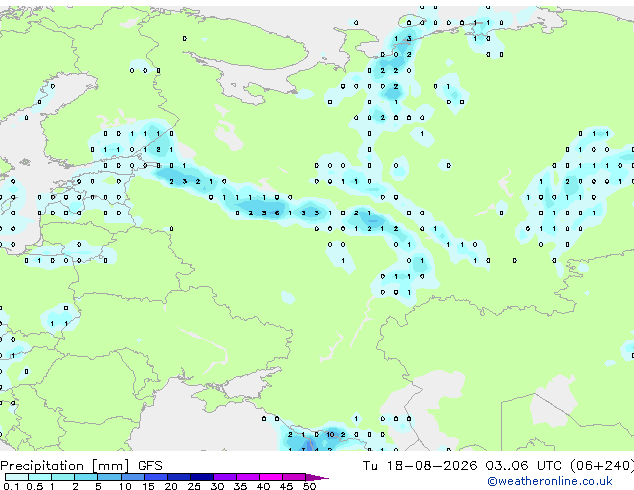Pick the legend swatch between 10 and 15
Screen dimensions: 634x490
click(132, 477)
